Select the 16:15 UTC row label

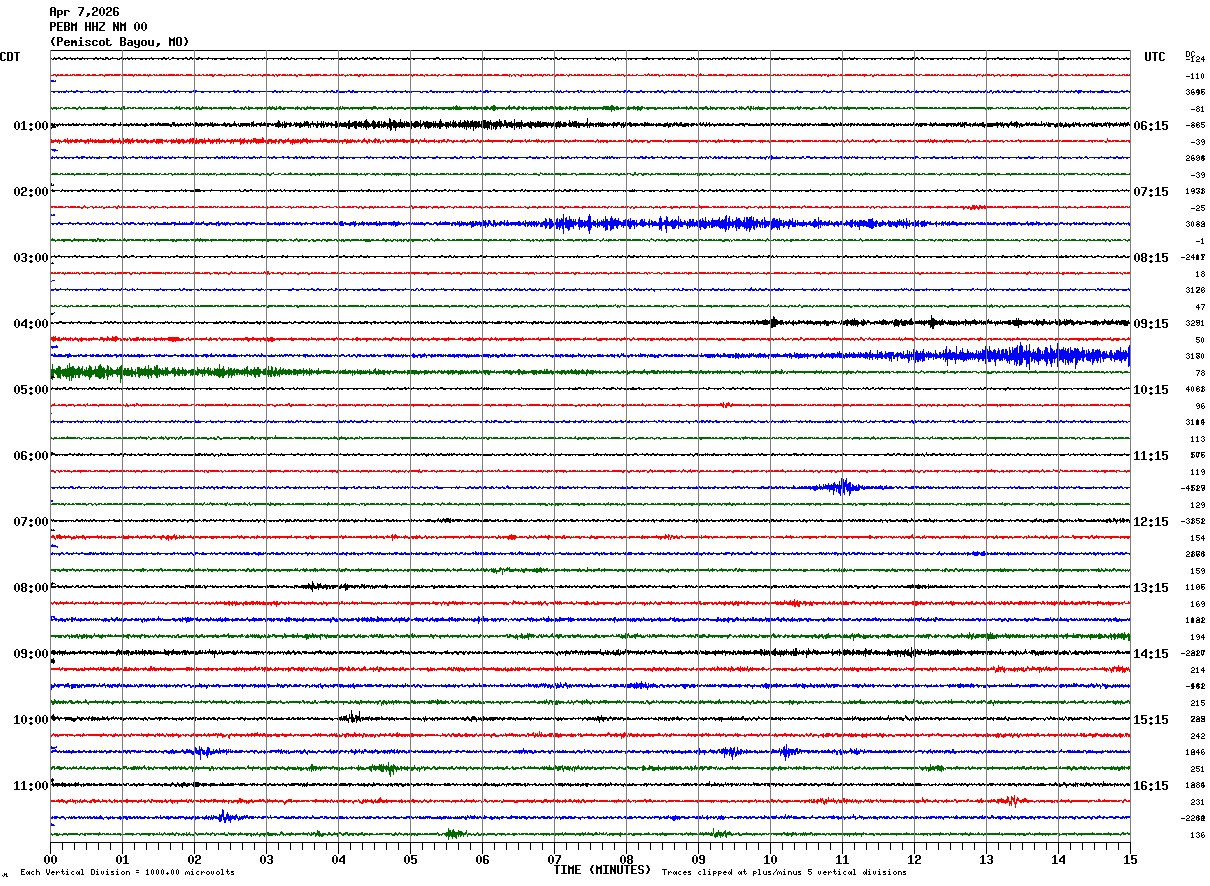click(x=1152, y=786)
